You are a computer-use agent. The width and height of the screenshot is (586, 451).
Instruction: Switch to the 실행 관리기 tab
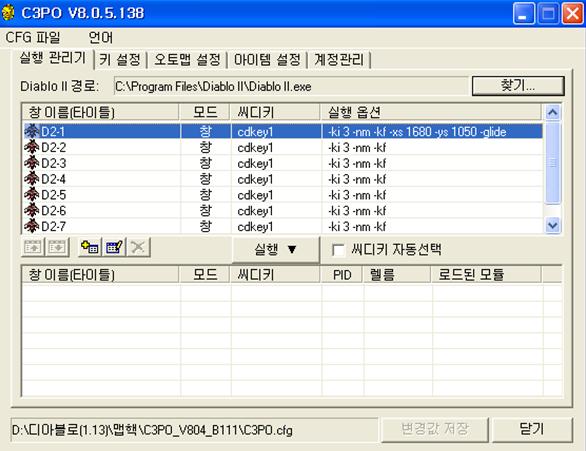point(53,58)
